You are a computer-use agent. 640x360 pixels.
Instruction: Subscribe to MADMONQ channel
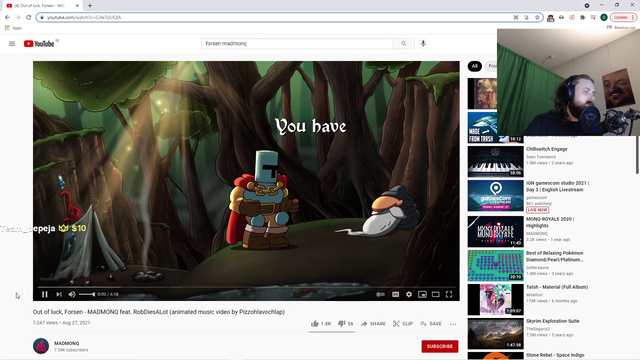[440, 346]
